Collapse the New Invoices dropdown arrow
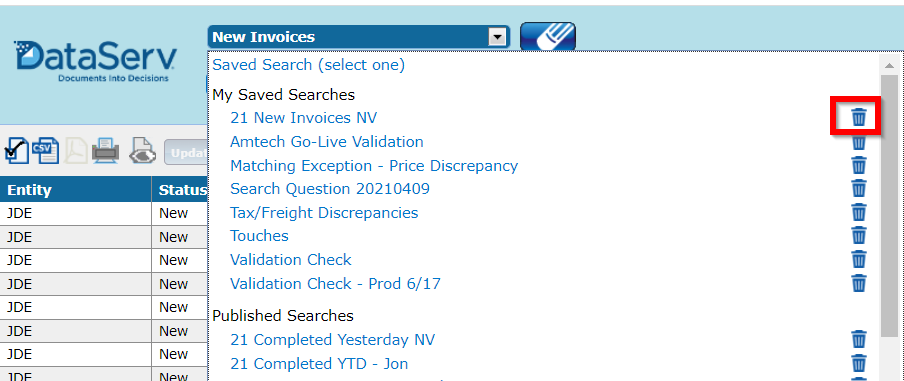The image size is (904, 381). pos(496,37)
